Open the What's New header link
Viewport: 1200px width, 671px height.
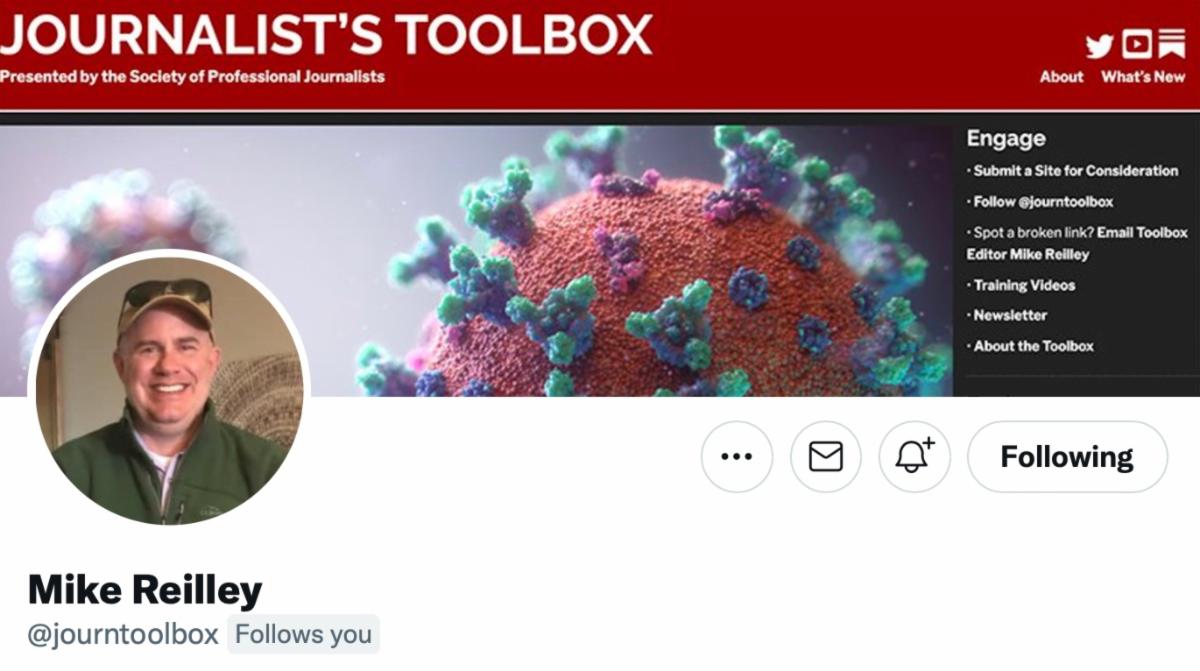[1143, 77]
